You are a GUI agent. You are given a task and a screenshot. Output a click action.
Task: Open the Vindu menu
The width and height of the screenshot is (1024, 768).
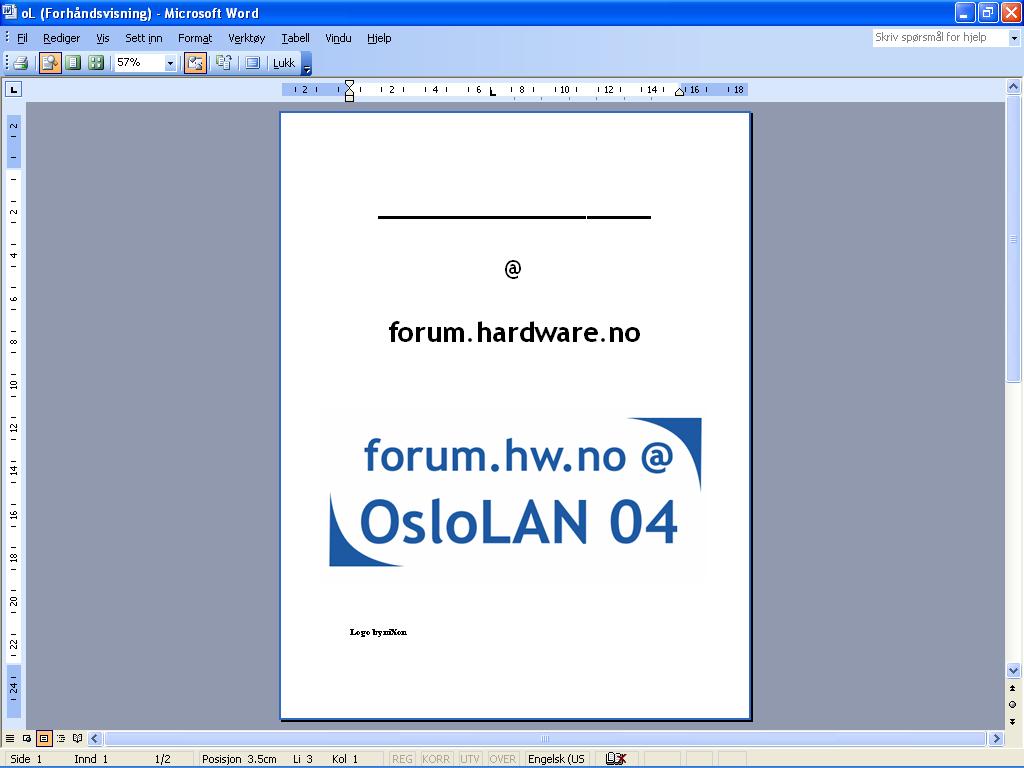point(338,38)
